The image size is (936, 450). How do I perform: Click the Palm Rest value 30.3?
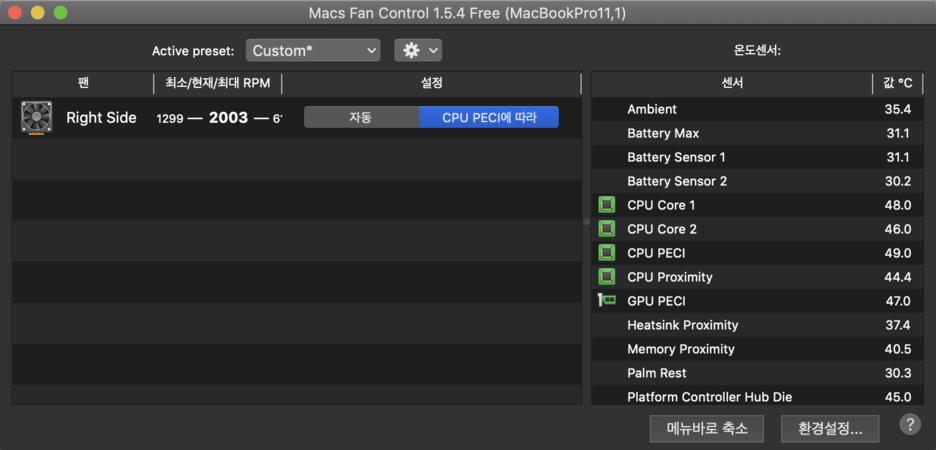(x=898, y=373)
